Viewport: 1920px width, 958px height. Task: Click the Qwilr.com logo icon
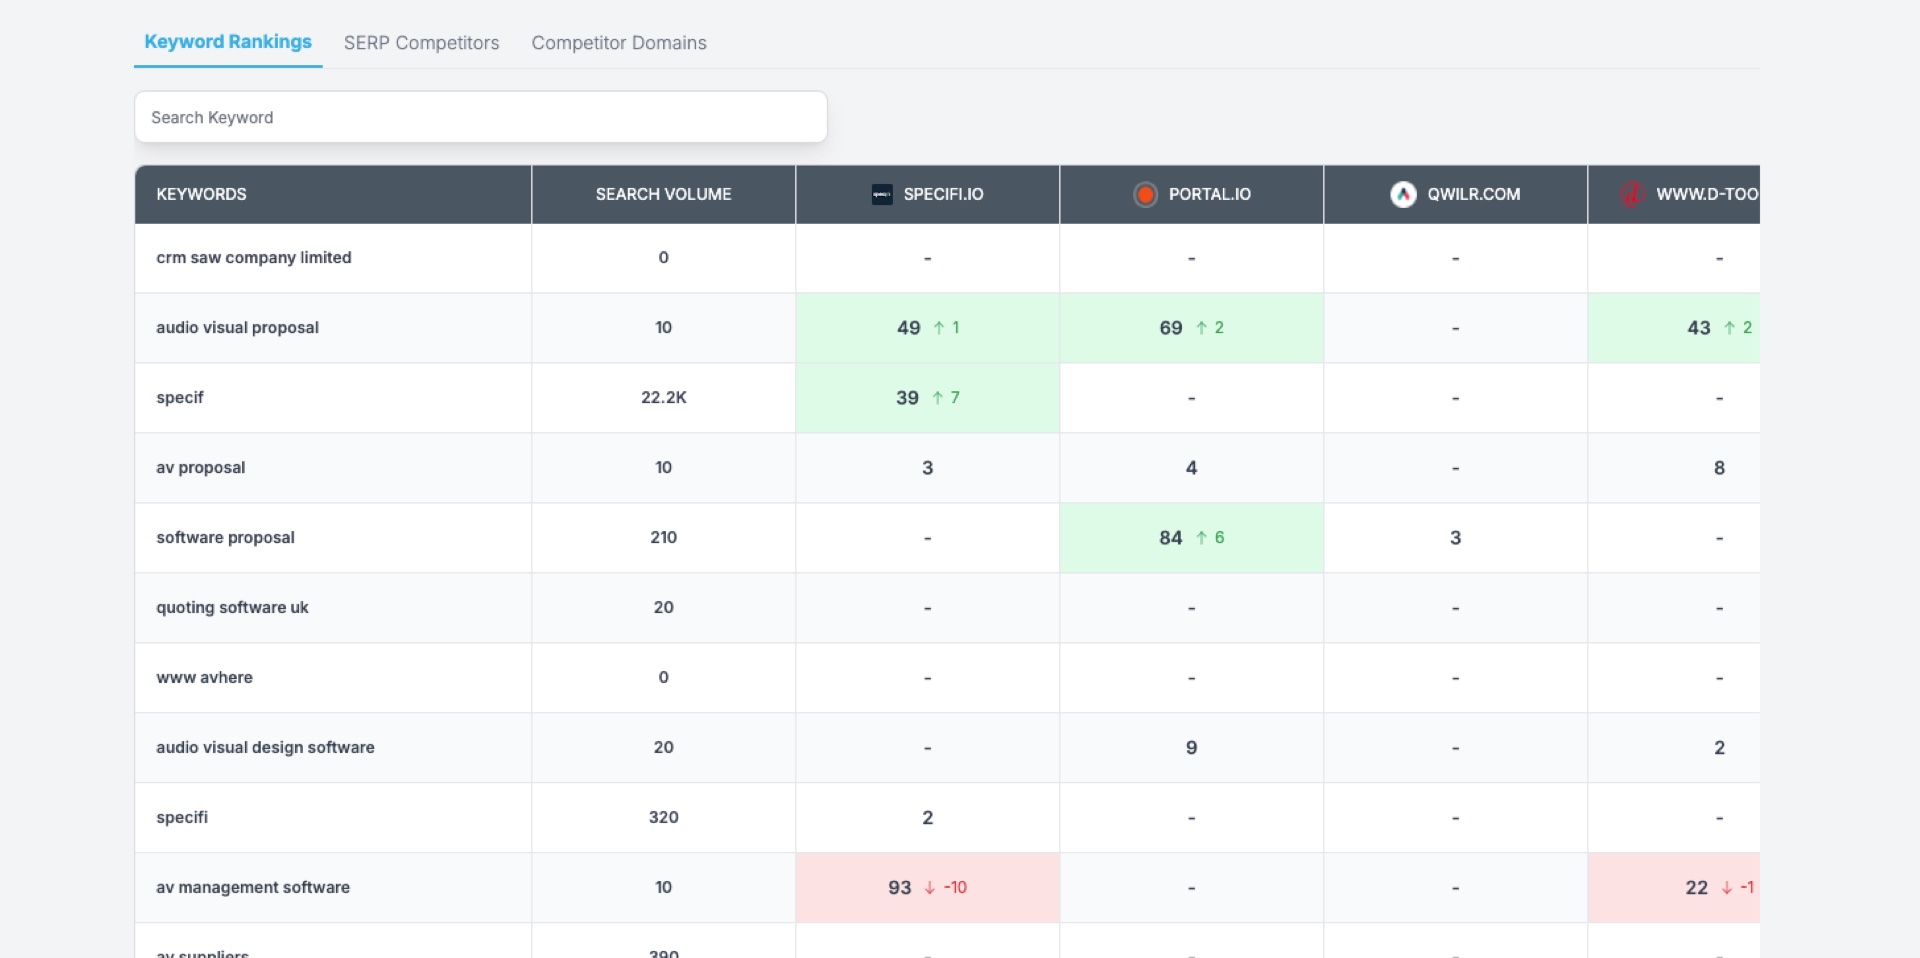(1403, 194)
